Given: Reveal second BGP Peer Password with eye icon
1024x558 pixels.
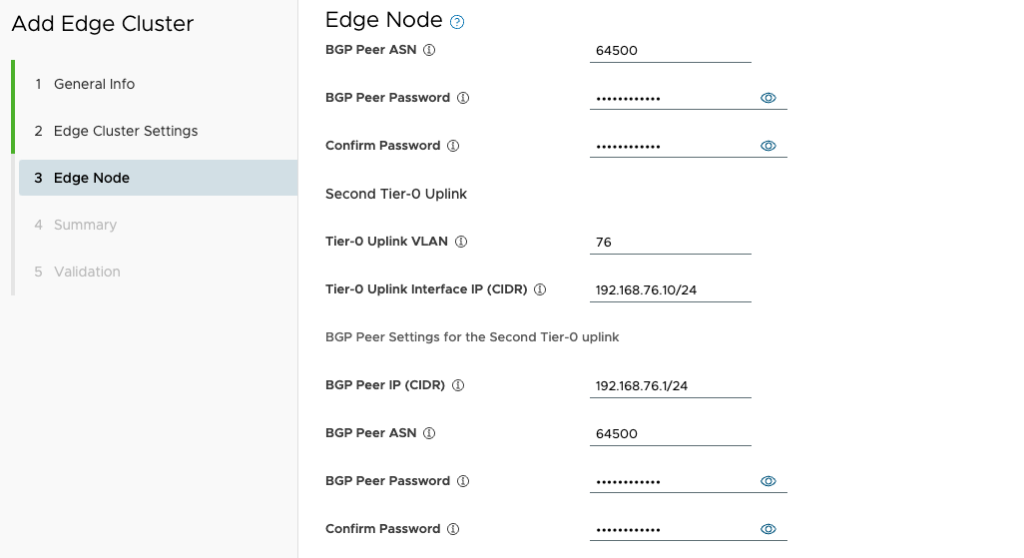Looking at the screenshot, I should (x=768, y=481).
